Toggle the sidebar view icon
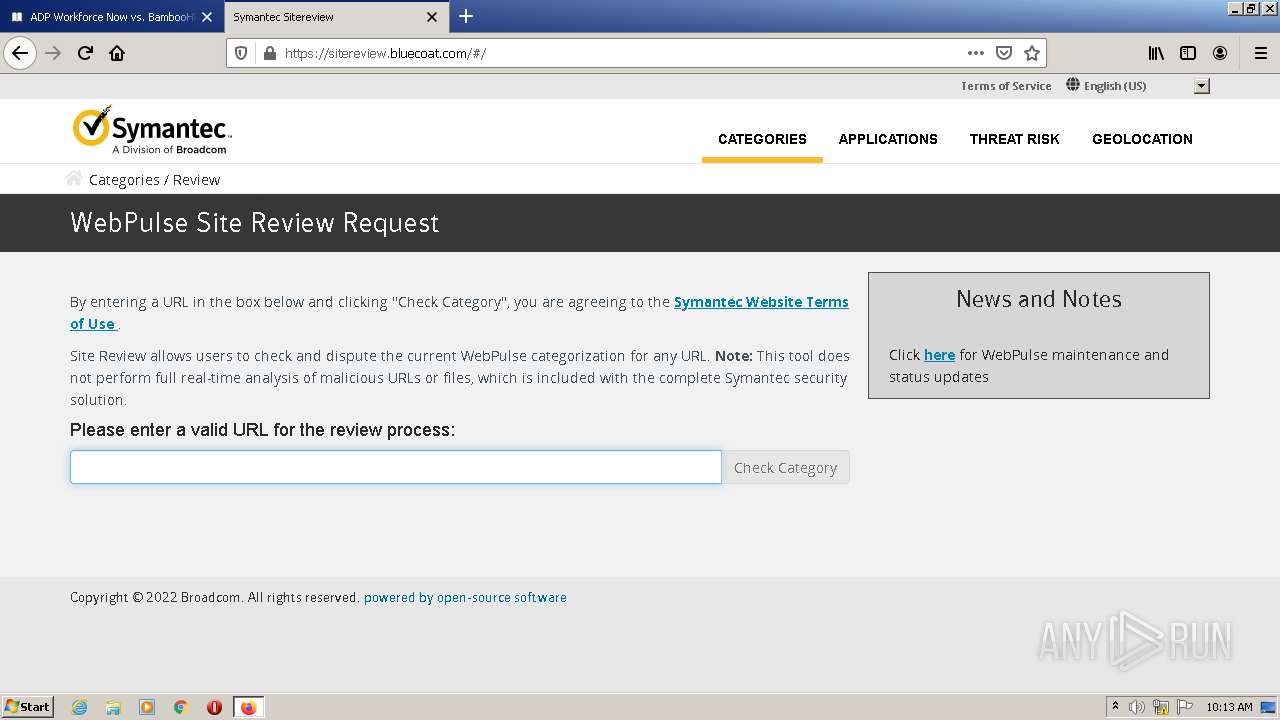The width and height of the screenshot is (1280, 720). coord(1188,53)
